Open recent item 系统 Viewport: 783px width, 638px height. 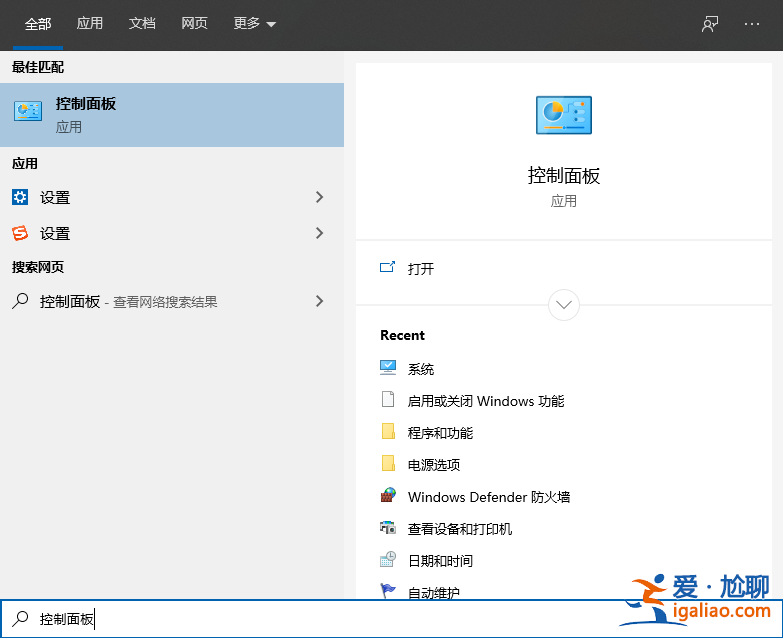pyautogui.click(x=420, y=369)
